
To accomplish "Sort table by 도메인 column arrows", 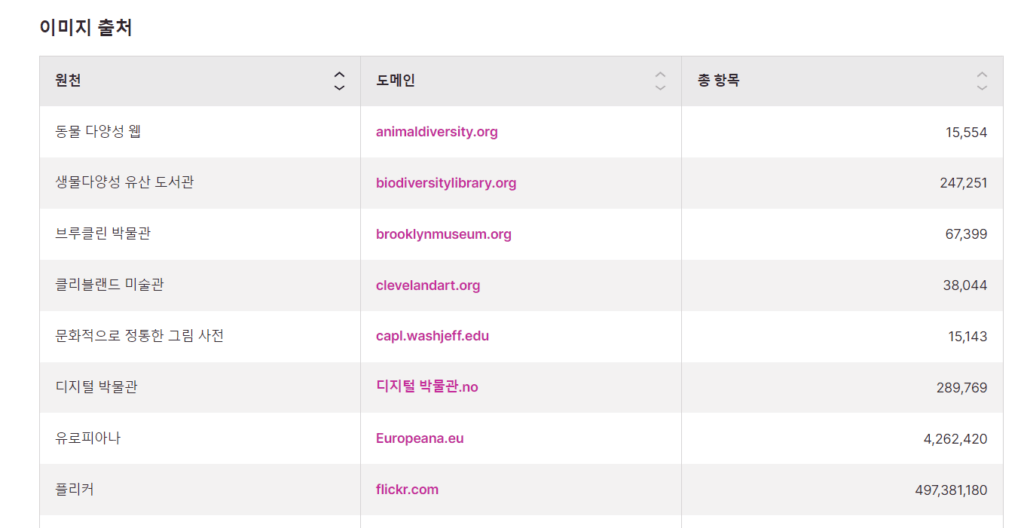I will pyautogui.click(x=660, y=81).
